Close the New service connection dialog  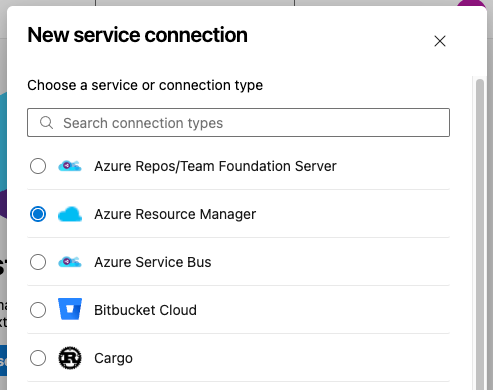[x=440, y=41]
